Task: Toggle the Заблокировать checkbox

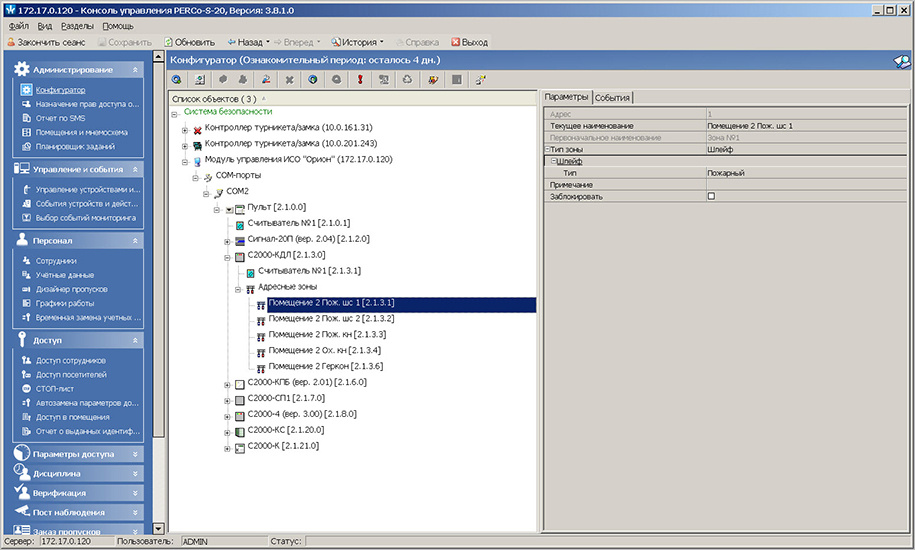Action: pyautogui.click(x=711, y=197)
